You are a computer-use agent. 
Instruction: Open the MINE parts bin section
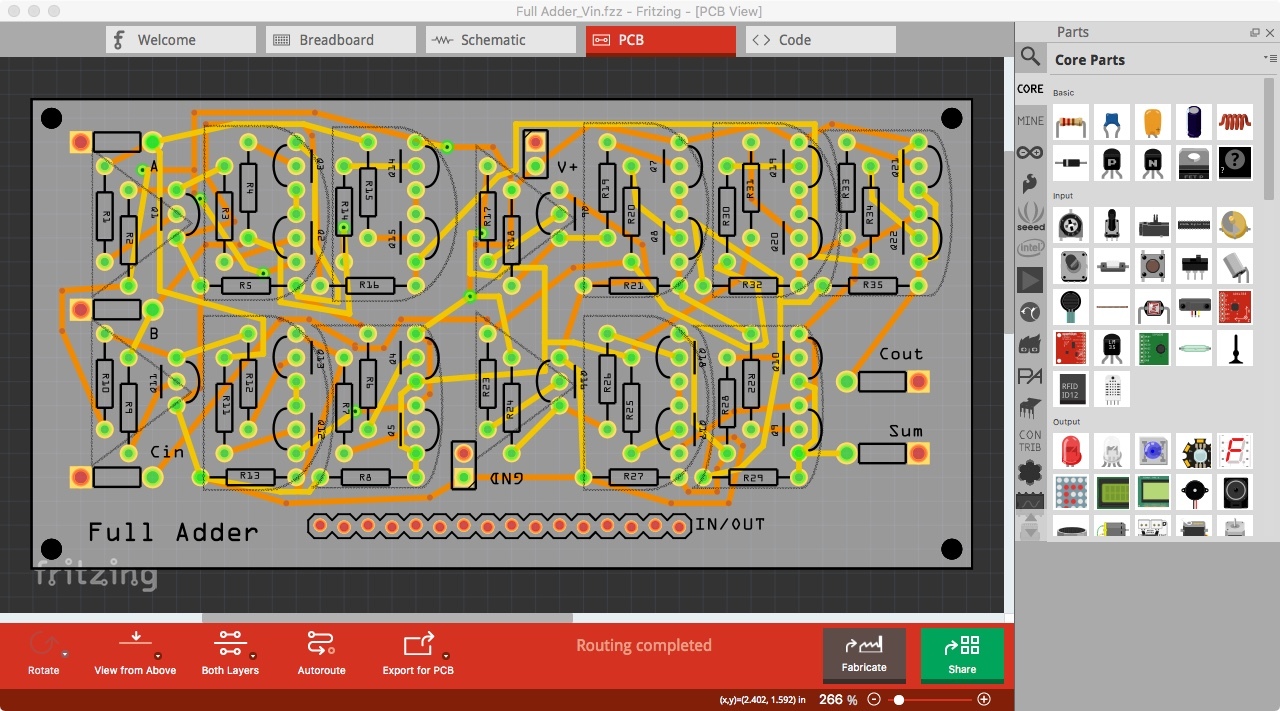point(1030,121)
